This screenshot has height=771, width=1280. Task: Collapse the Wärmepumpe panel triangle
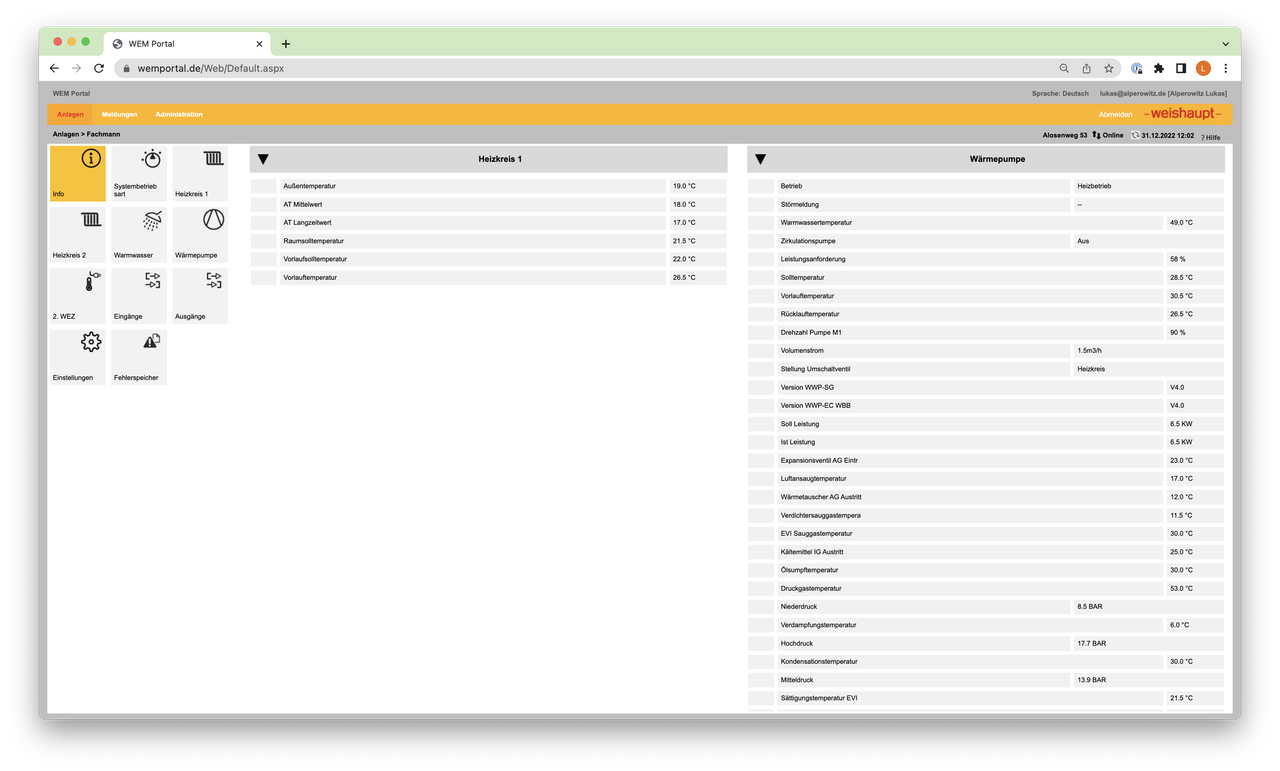tap(760, 158)
